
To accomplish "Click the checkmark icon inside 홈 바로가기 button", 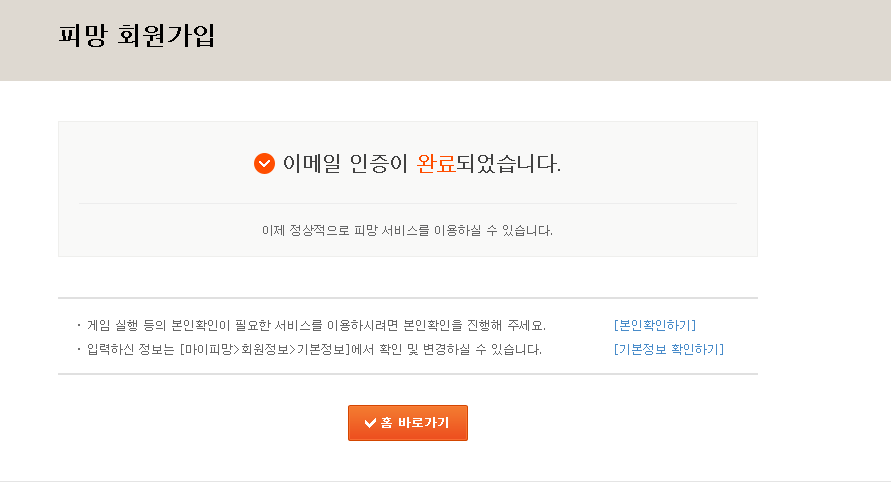I will pos(370,423).
